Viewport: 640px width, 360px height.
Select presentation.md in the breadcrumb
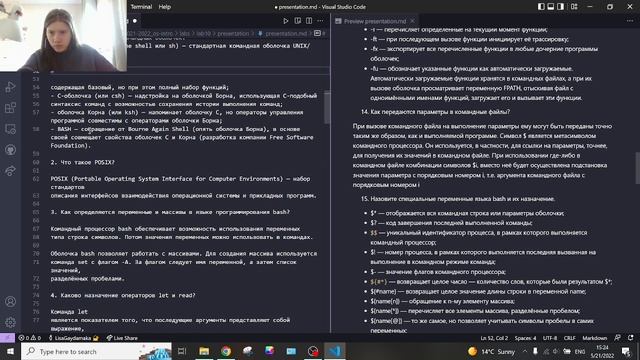pos(286,33)
